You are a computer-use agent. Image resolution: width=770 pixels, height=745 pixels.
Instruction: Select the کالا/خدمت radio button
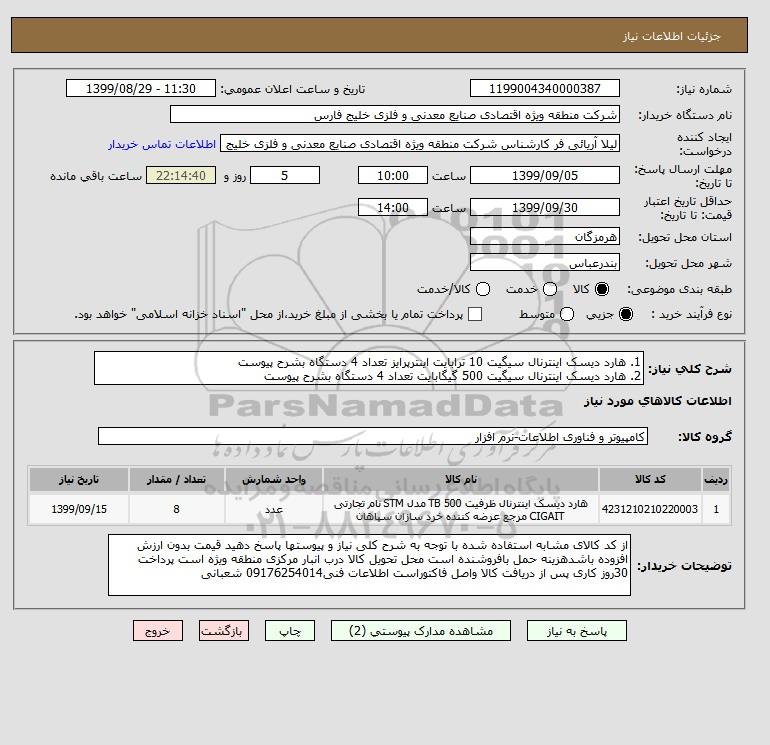tap(483, 289)
